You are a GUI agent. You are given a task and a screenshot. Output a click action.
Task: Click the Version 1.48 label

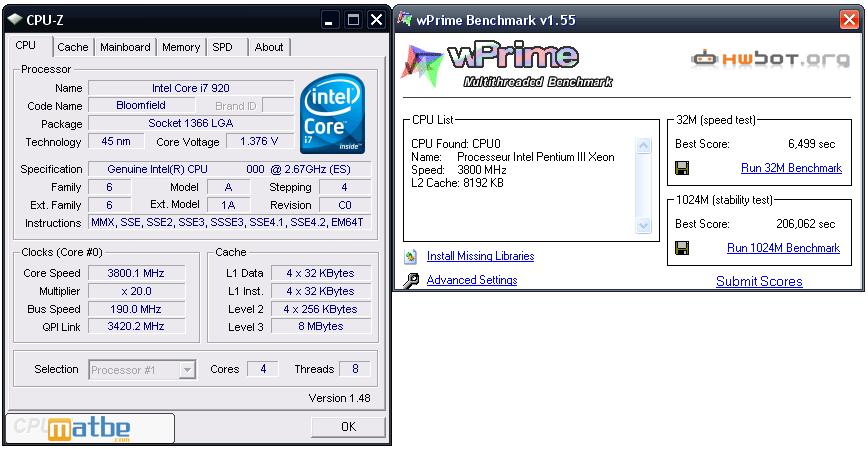339,398
